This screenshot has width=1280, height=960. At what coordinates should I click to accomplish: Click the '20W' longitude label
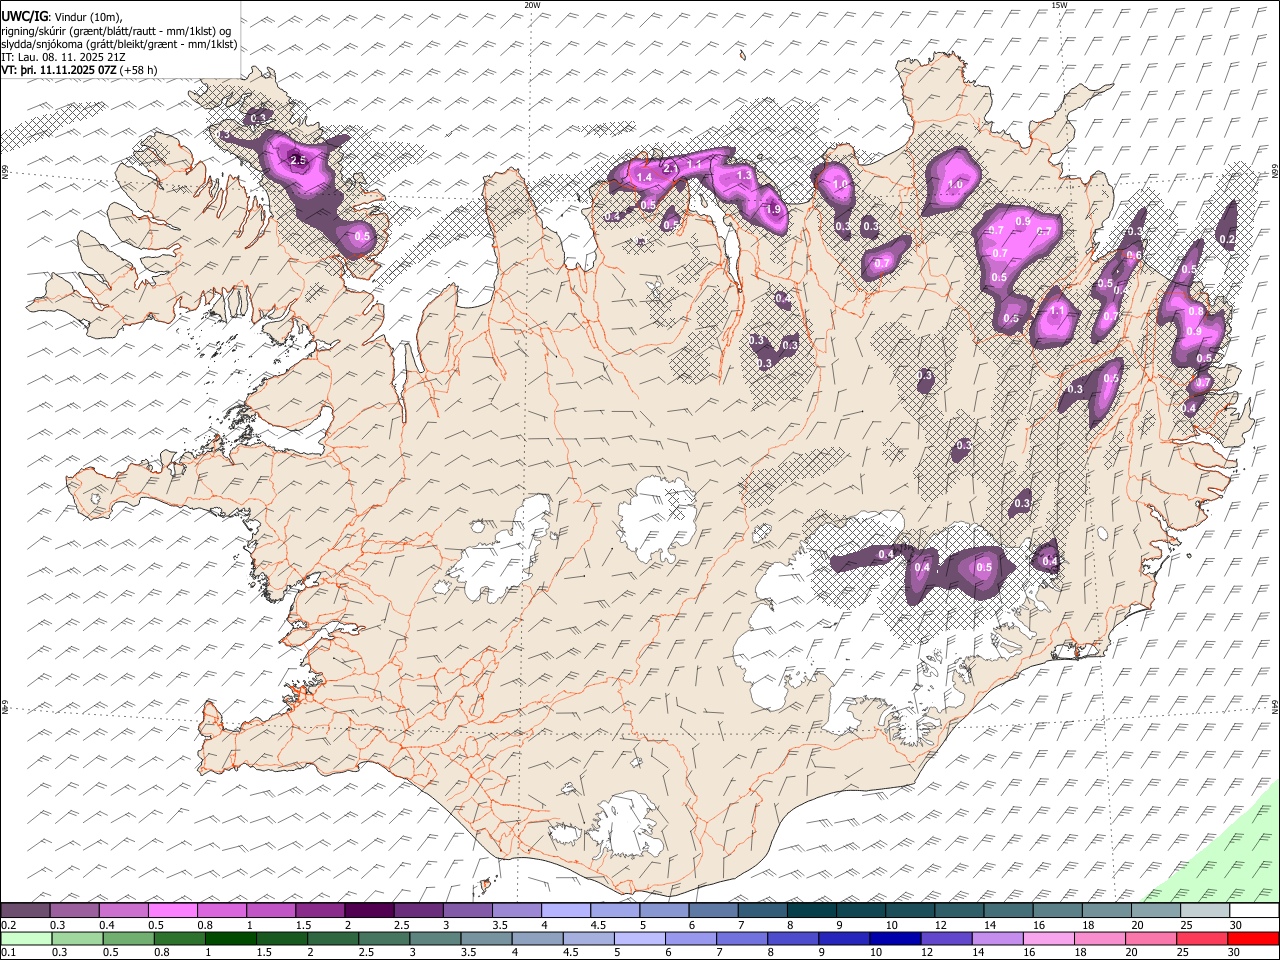pos(532,5)
